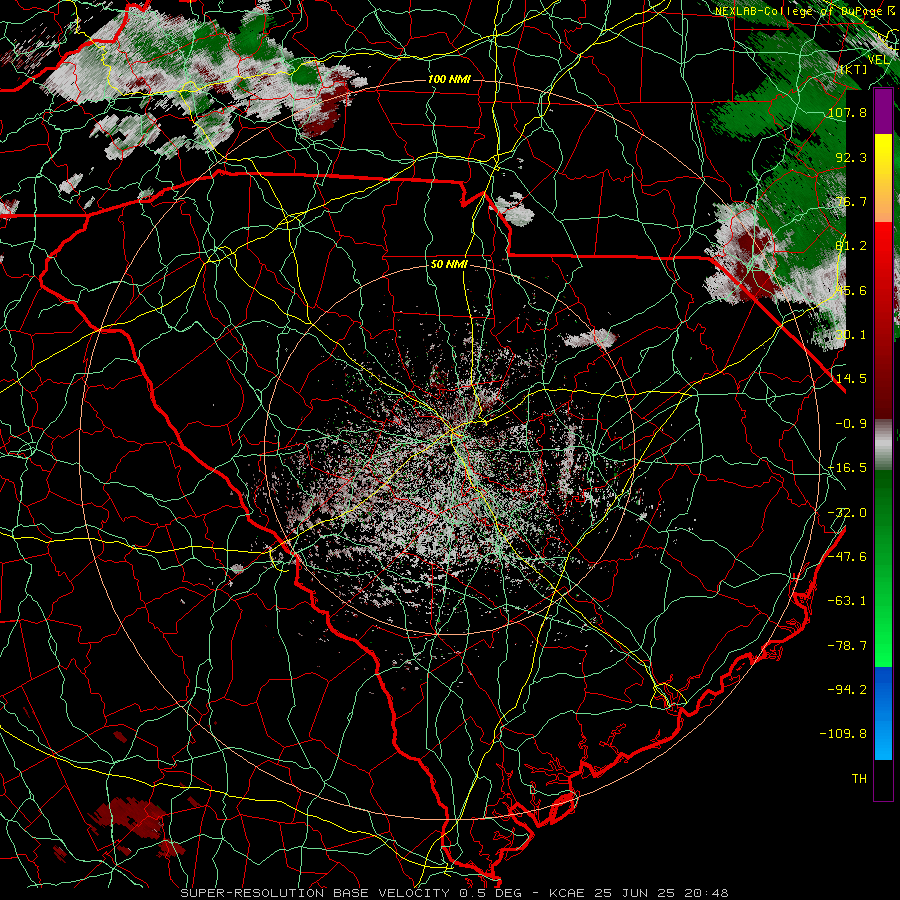This screenshot has width=900, height=900.
Task: Select the -47.6 legend value
Action: pyautogui.click(x=847, y=557)
